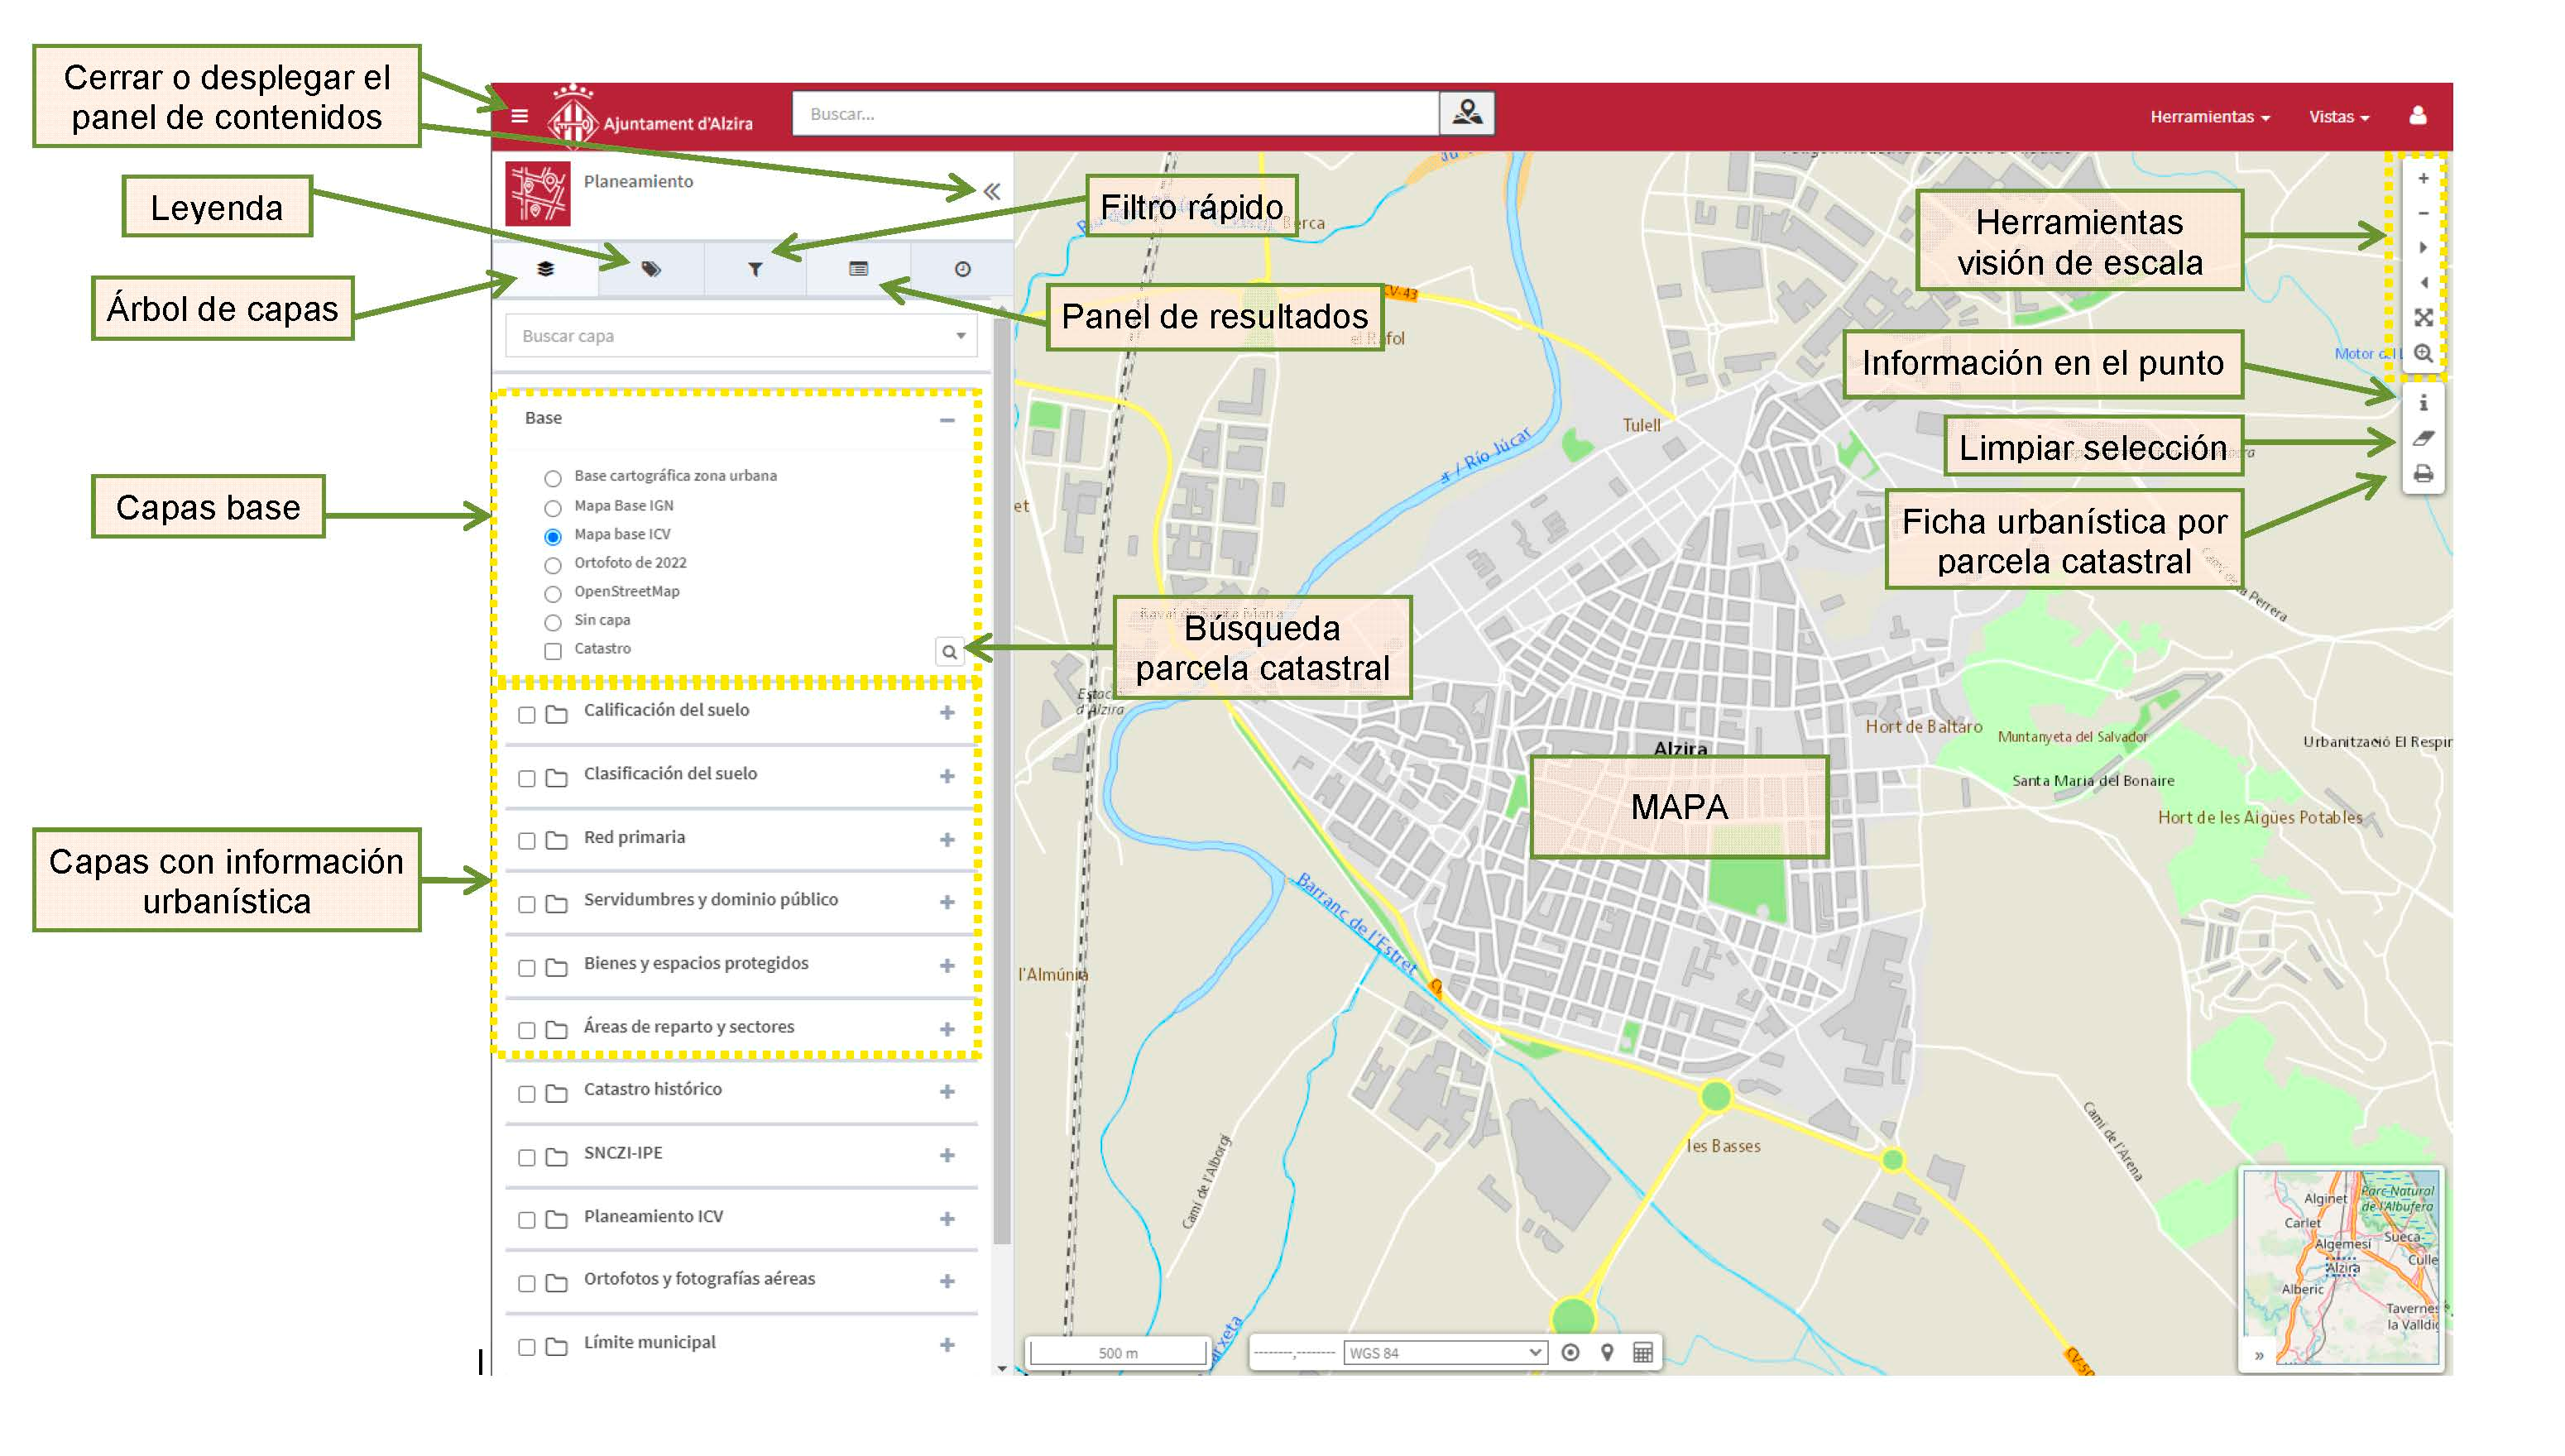Viewport: 2565px width, 1456px height.
Task: Check the Calificación del suelo layer
Action: [x=526, y=714]
